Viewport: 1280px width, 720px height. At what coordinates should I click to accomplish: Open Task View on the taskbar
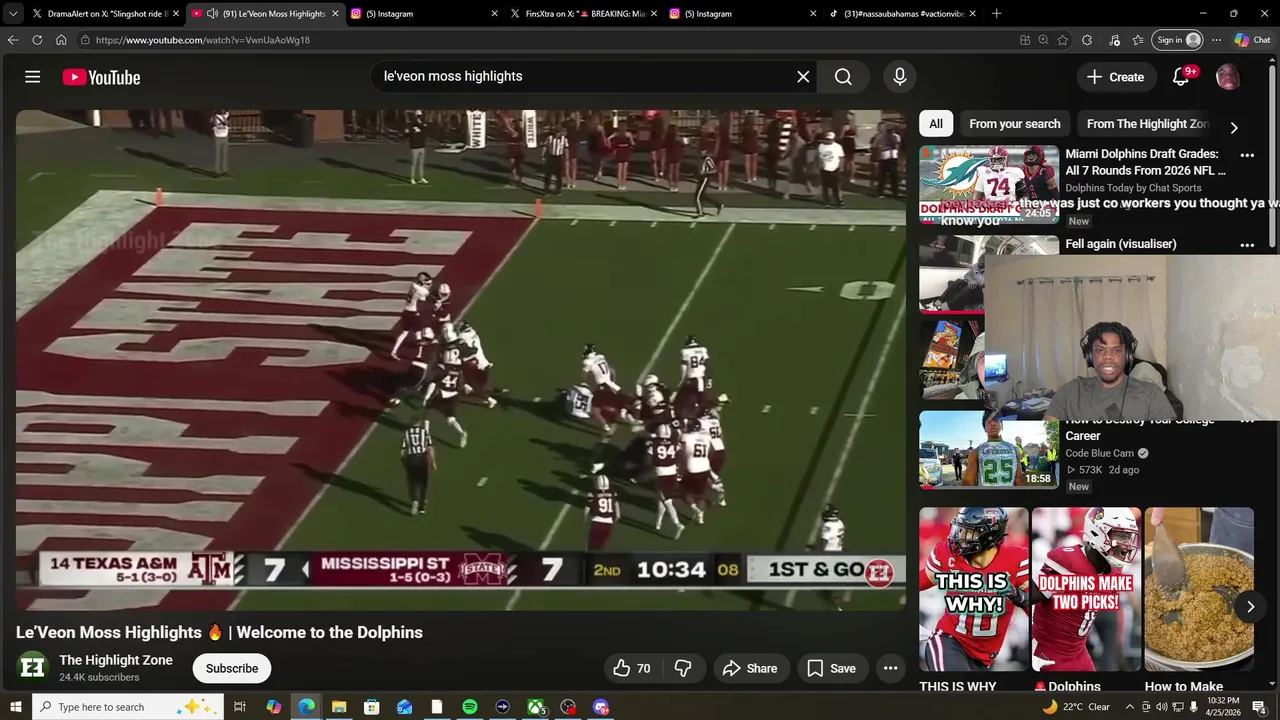[x=240, y=707]
